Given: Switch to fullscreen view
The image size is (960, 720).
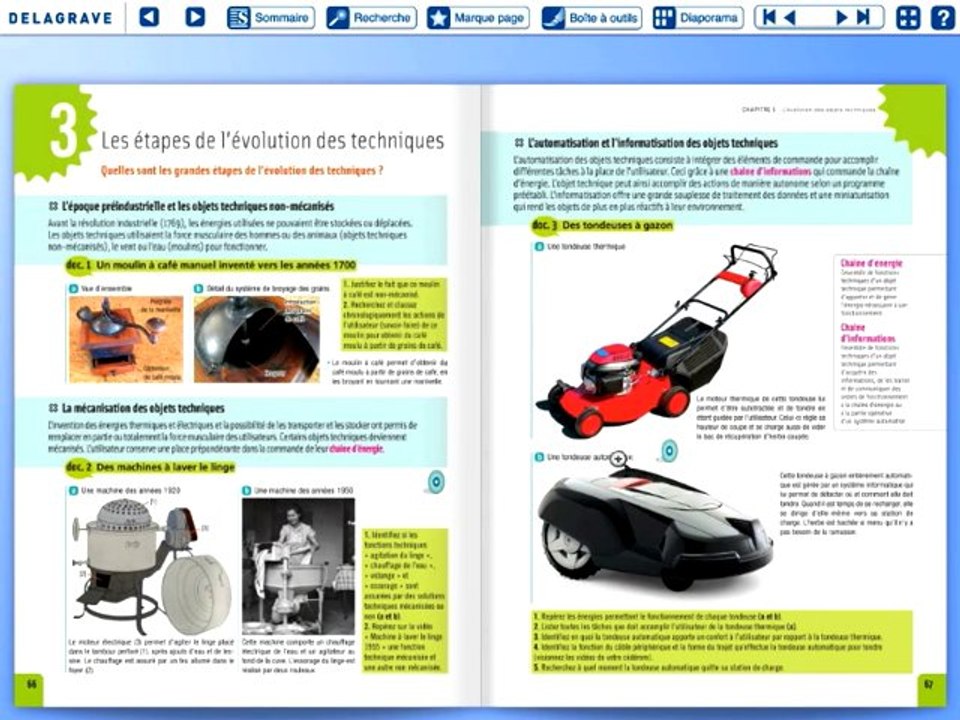Looking at the screenshot, I should tap(908, 18).
